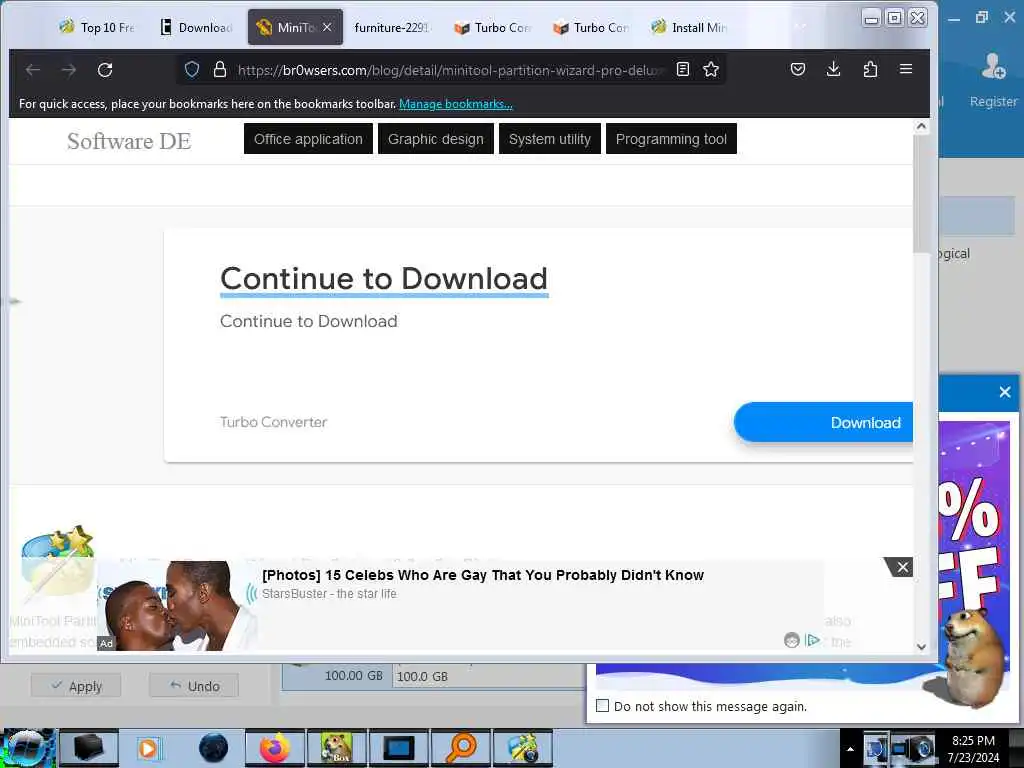Switch to the first Turbo Con tab
Image resolution: width=1024 pixels, height=768 pixels.
click(492, 27)
